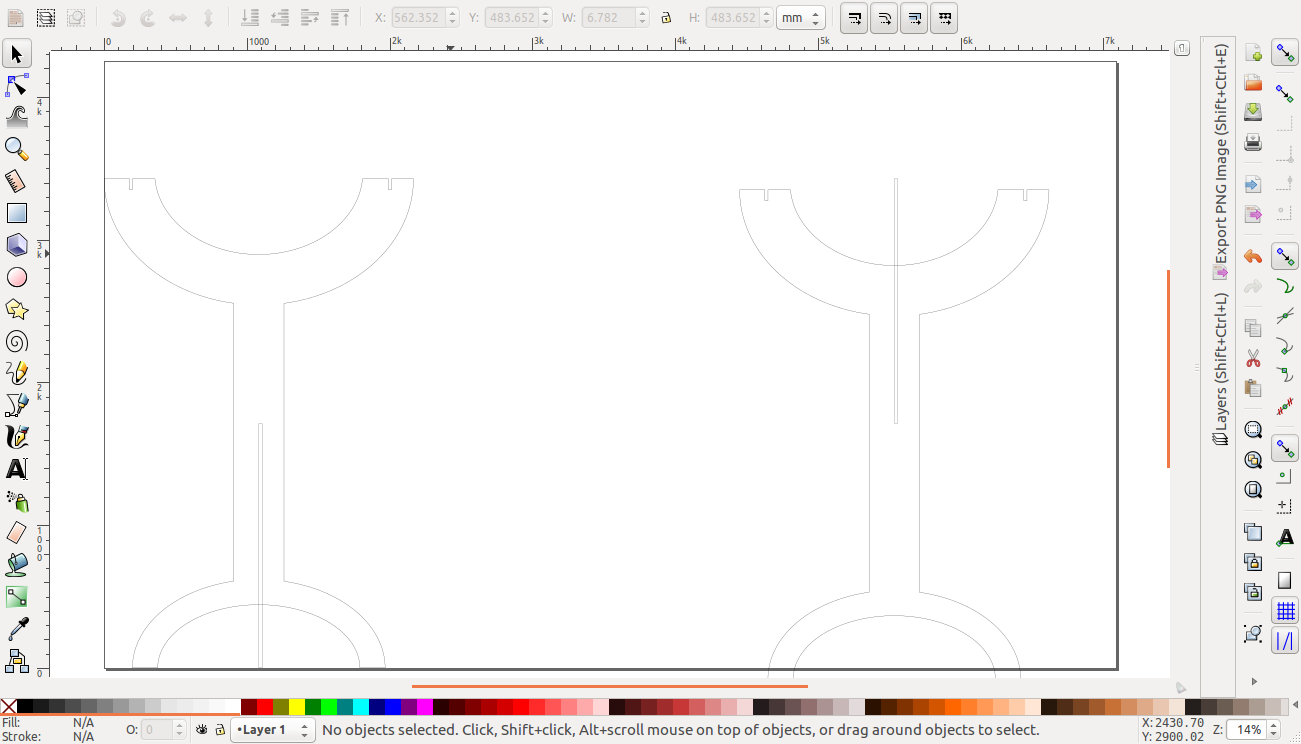Toggle snap to grids
Image resolution: width=1301 pixels, height=744 pixels.
[1285, 612]
